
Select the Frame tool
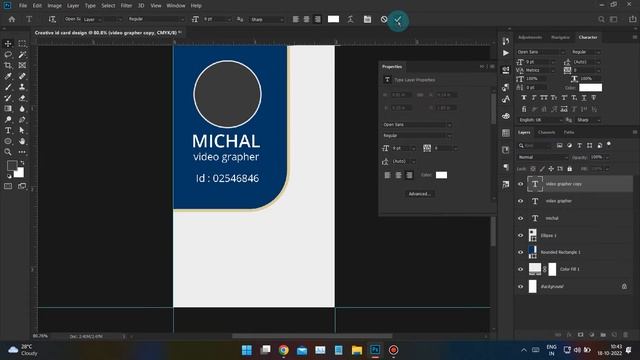point(22,65)
